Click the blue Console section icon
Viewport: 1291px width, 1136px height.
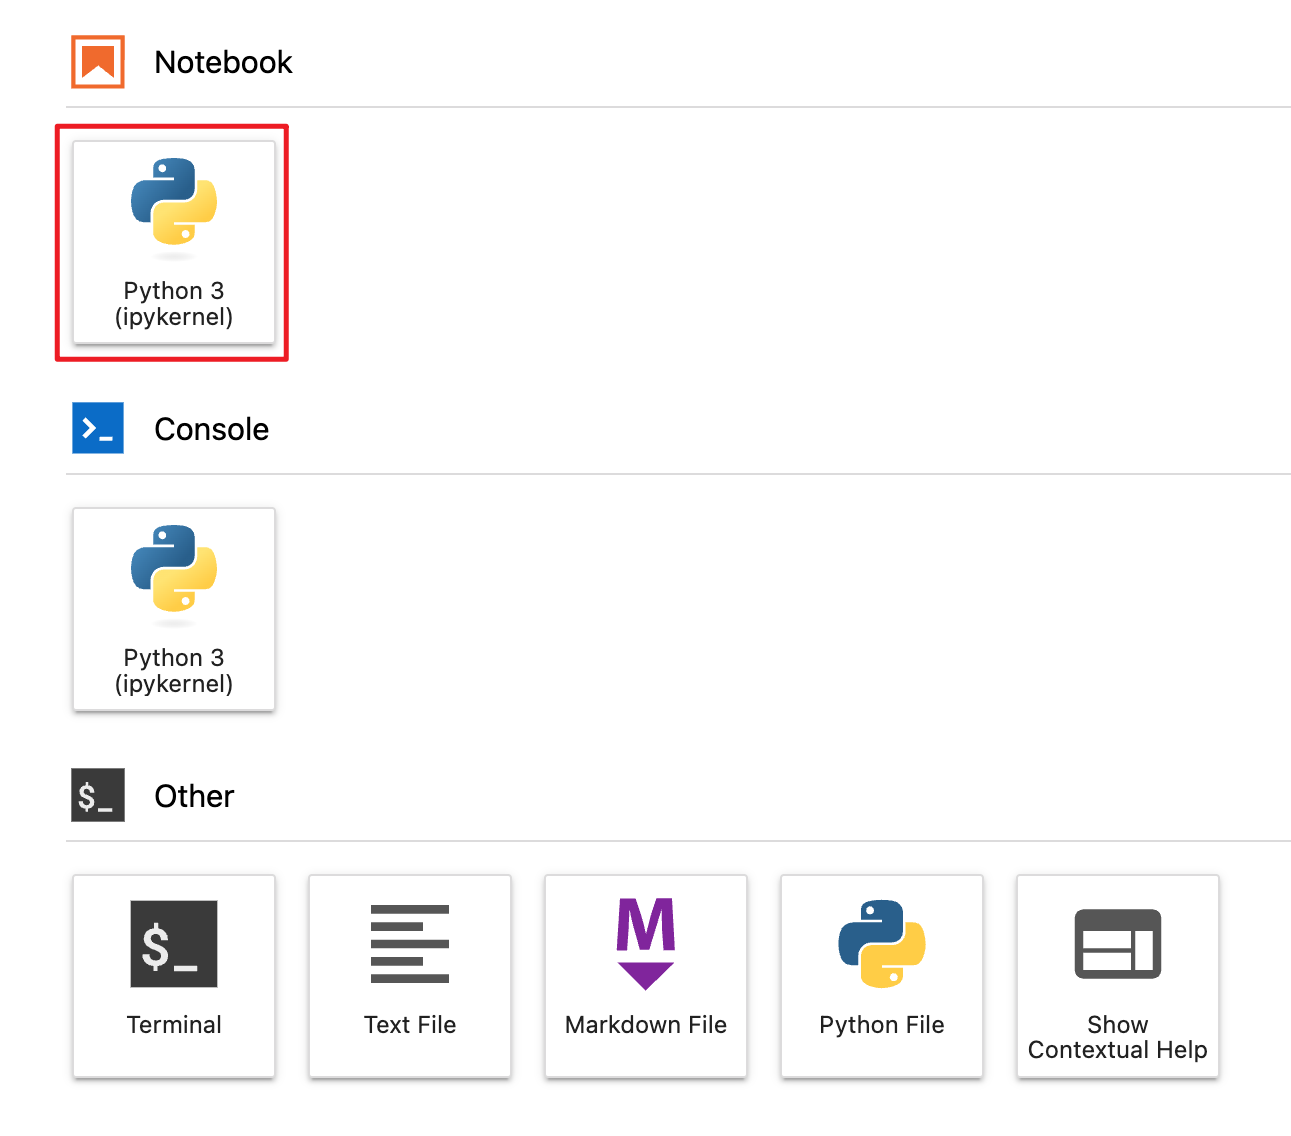tap(98, 428)
